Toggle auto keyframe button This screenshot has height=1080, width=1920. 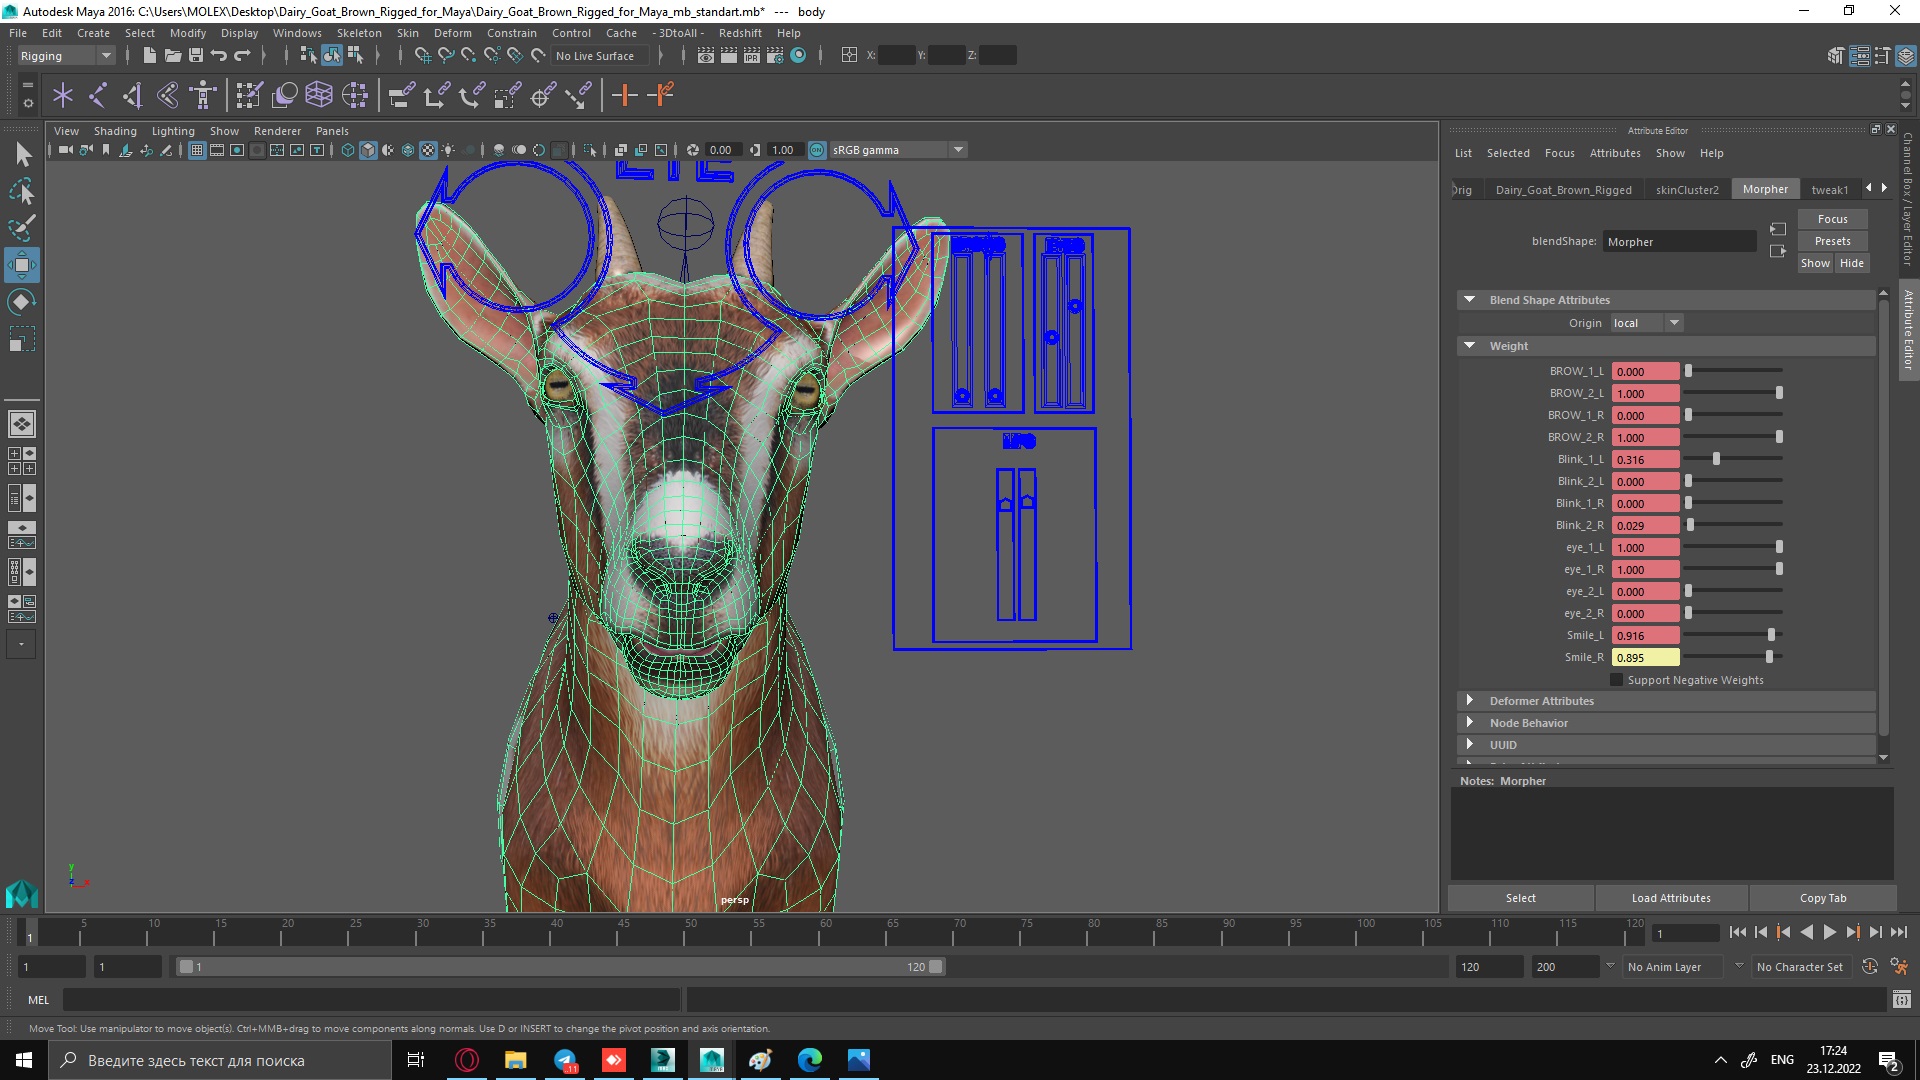click(1869, 966)
